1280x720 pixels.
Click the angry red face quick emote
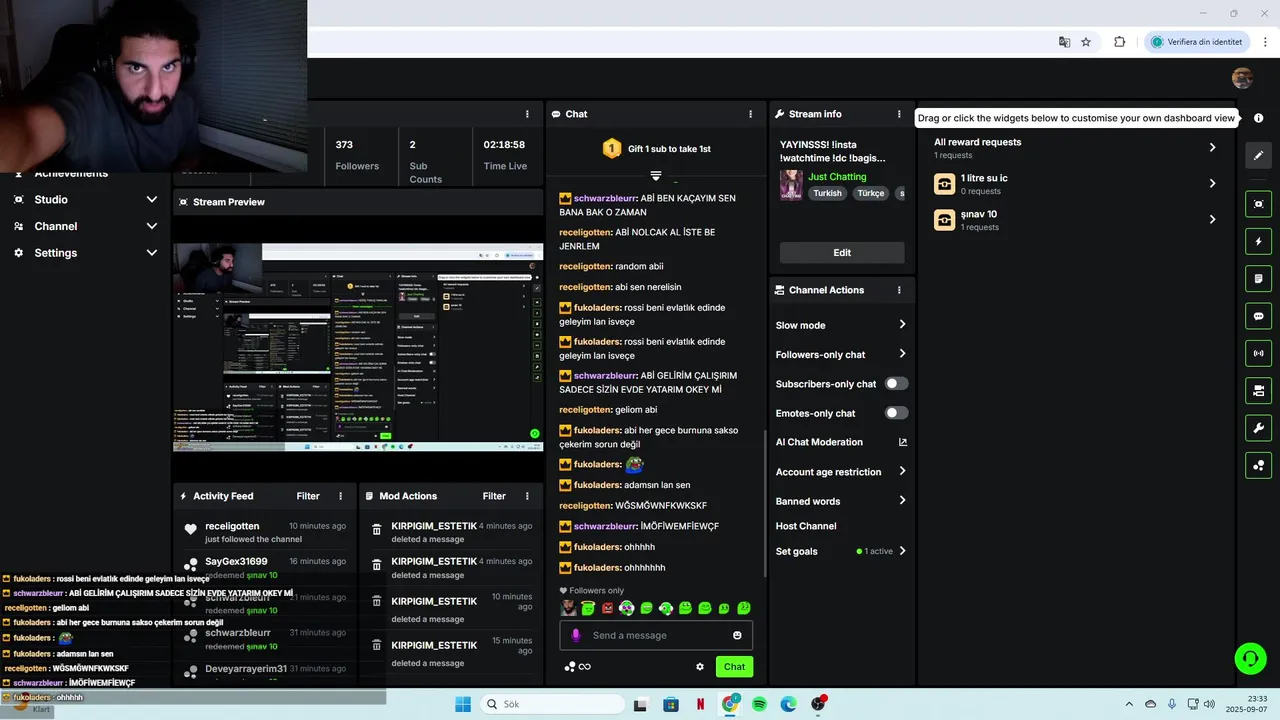point(607,608)
